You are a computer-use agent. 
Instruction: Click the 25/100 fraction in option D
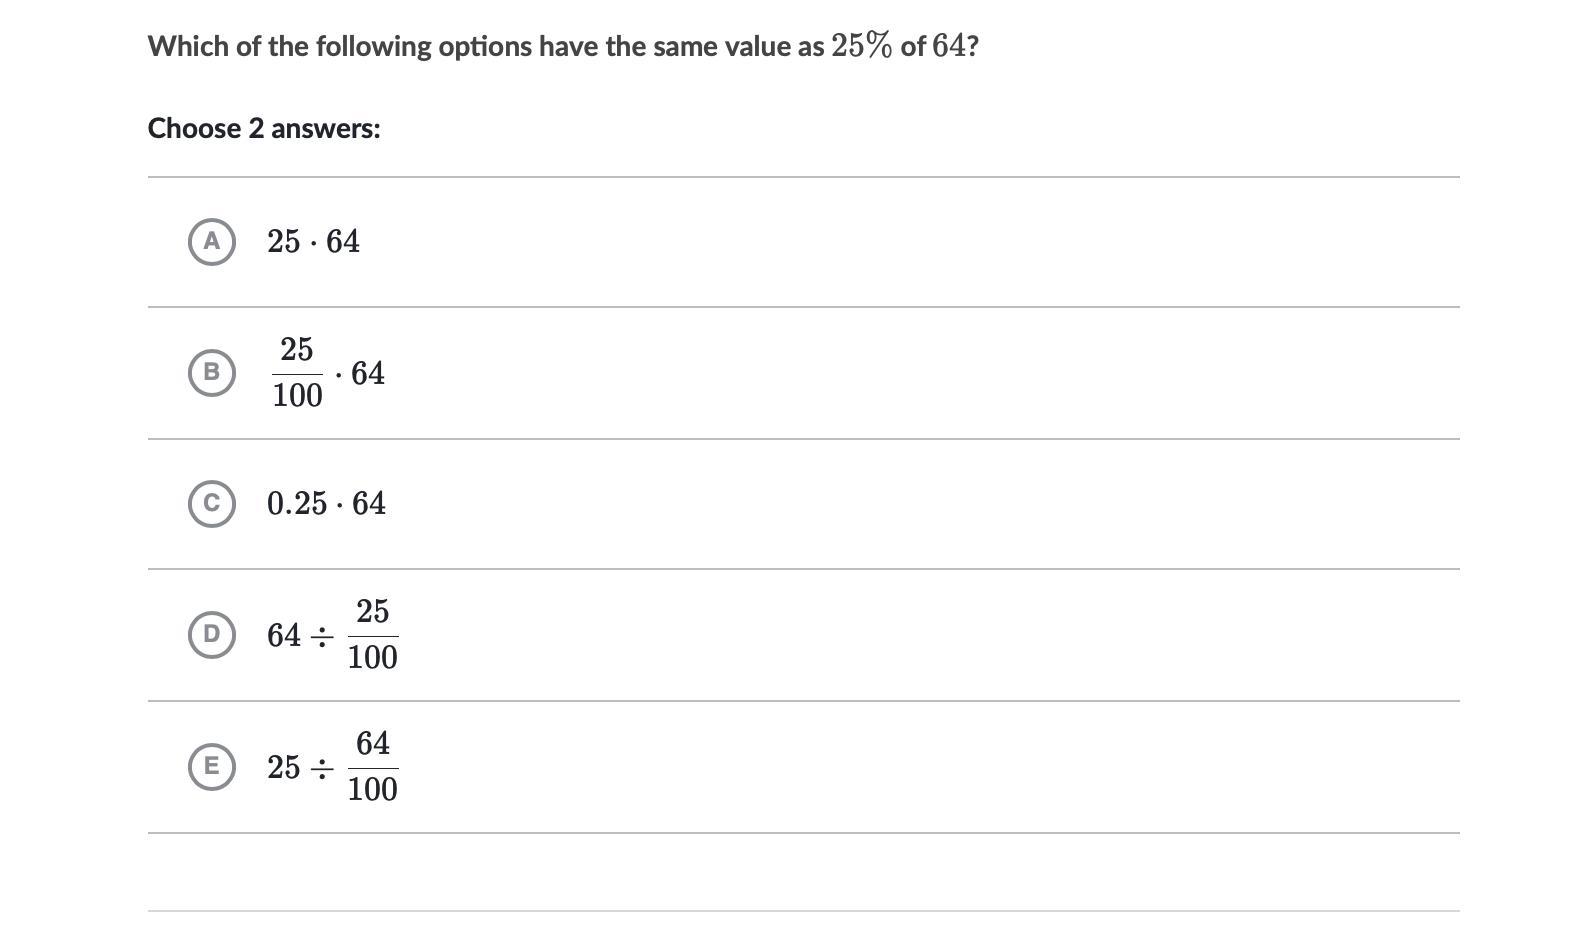point(373,635)
